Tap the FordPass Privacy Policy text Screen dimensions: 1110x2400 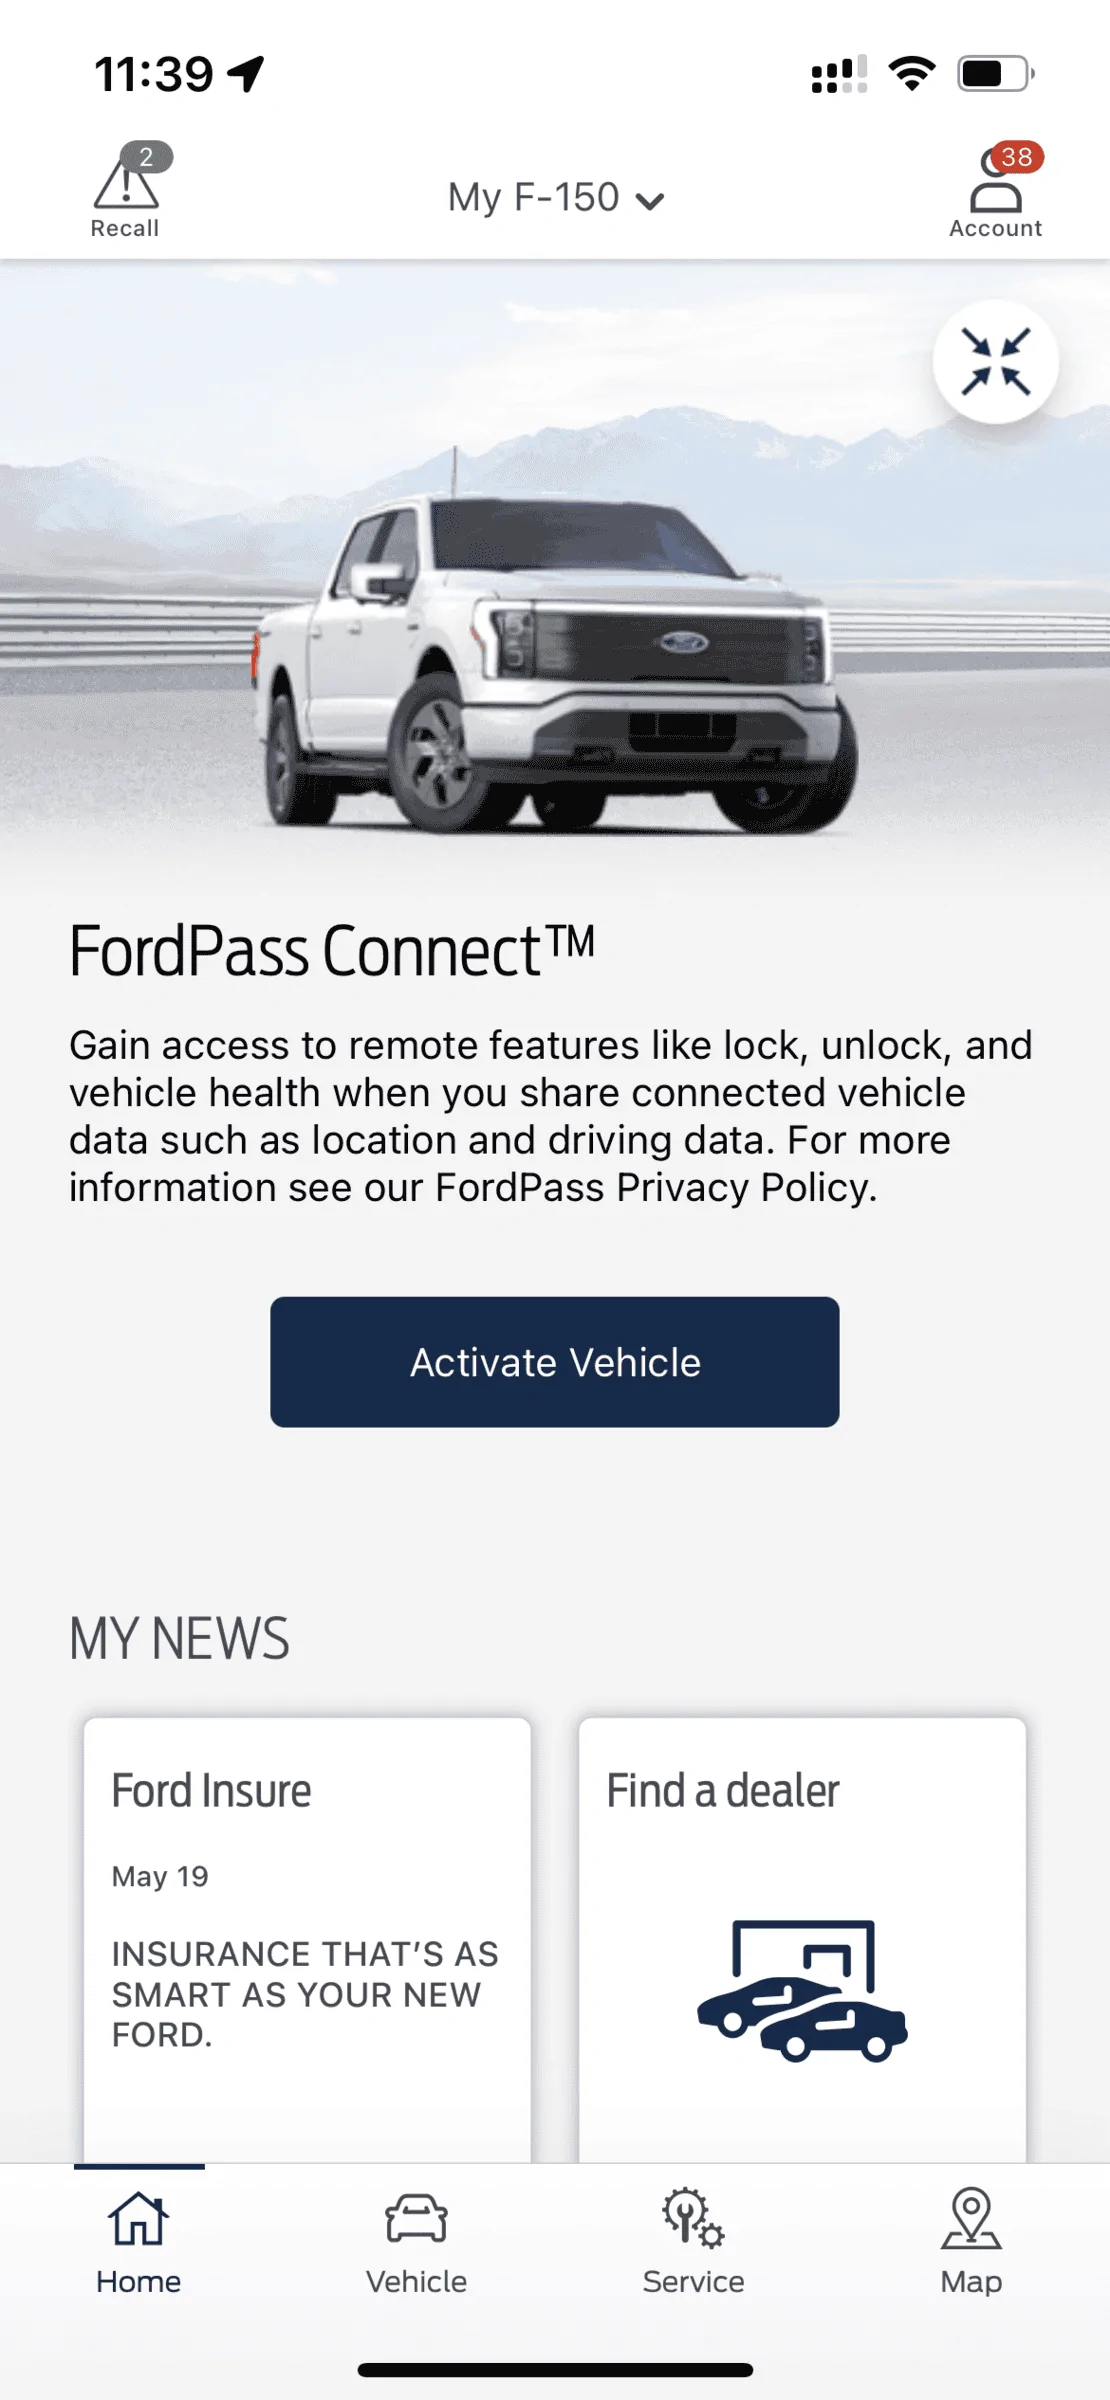click(x=654, y=1187)
